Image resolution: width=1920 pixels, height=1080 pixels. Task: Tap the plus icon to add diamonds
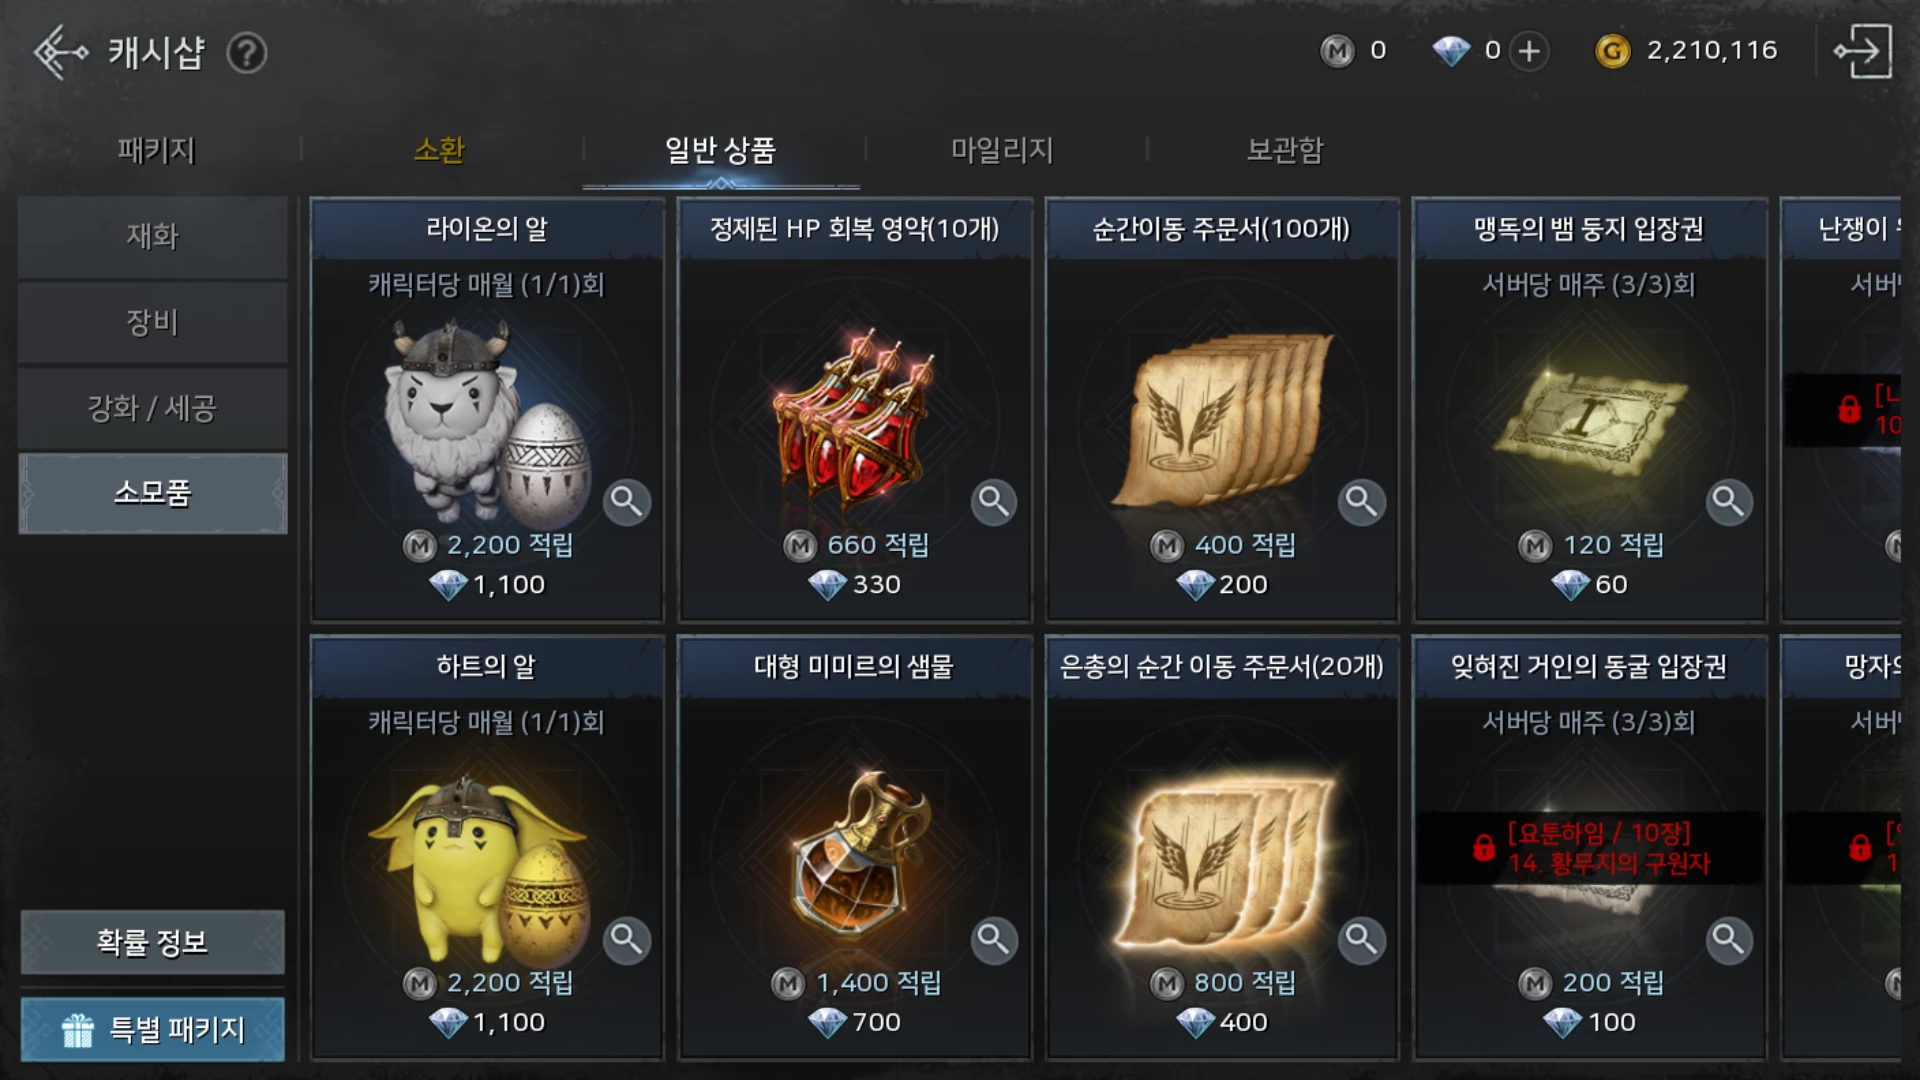[x=1529, y=51]
